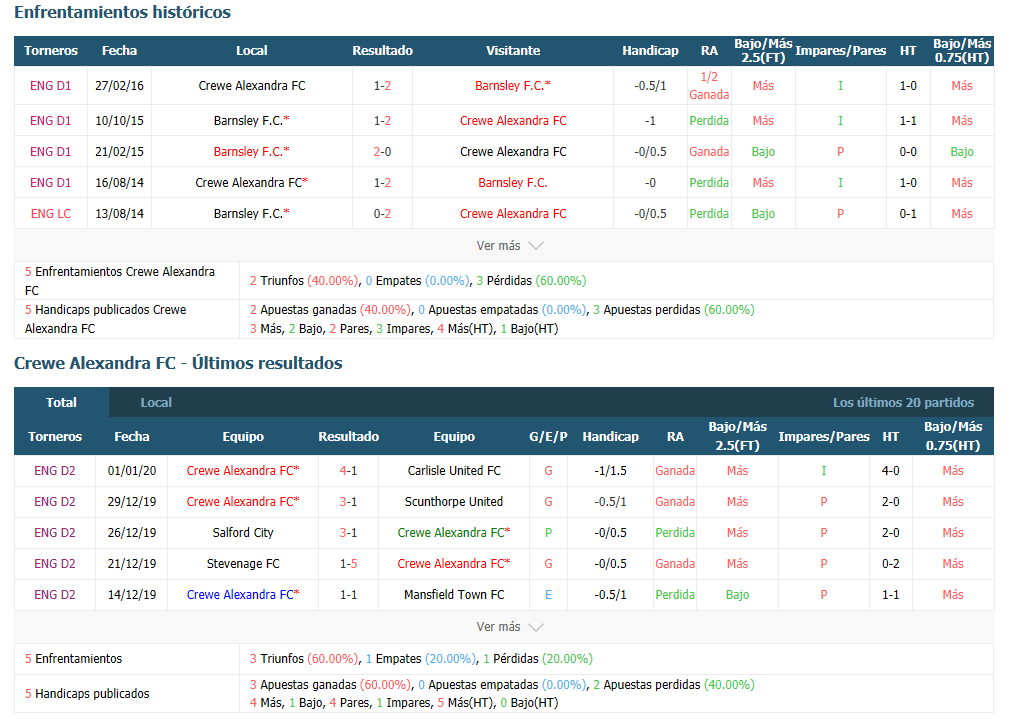The image size is (1011, 719).
Task: Select the -1/1.5 handicap for Carlisle match
Action: [610, 471]
